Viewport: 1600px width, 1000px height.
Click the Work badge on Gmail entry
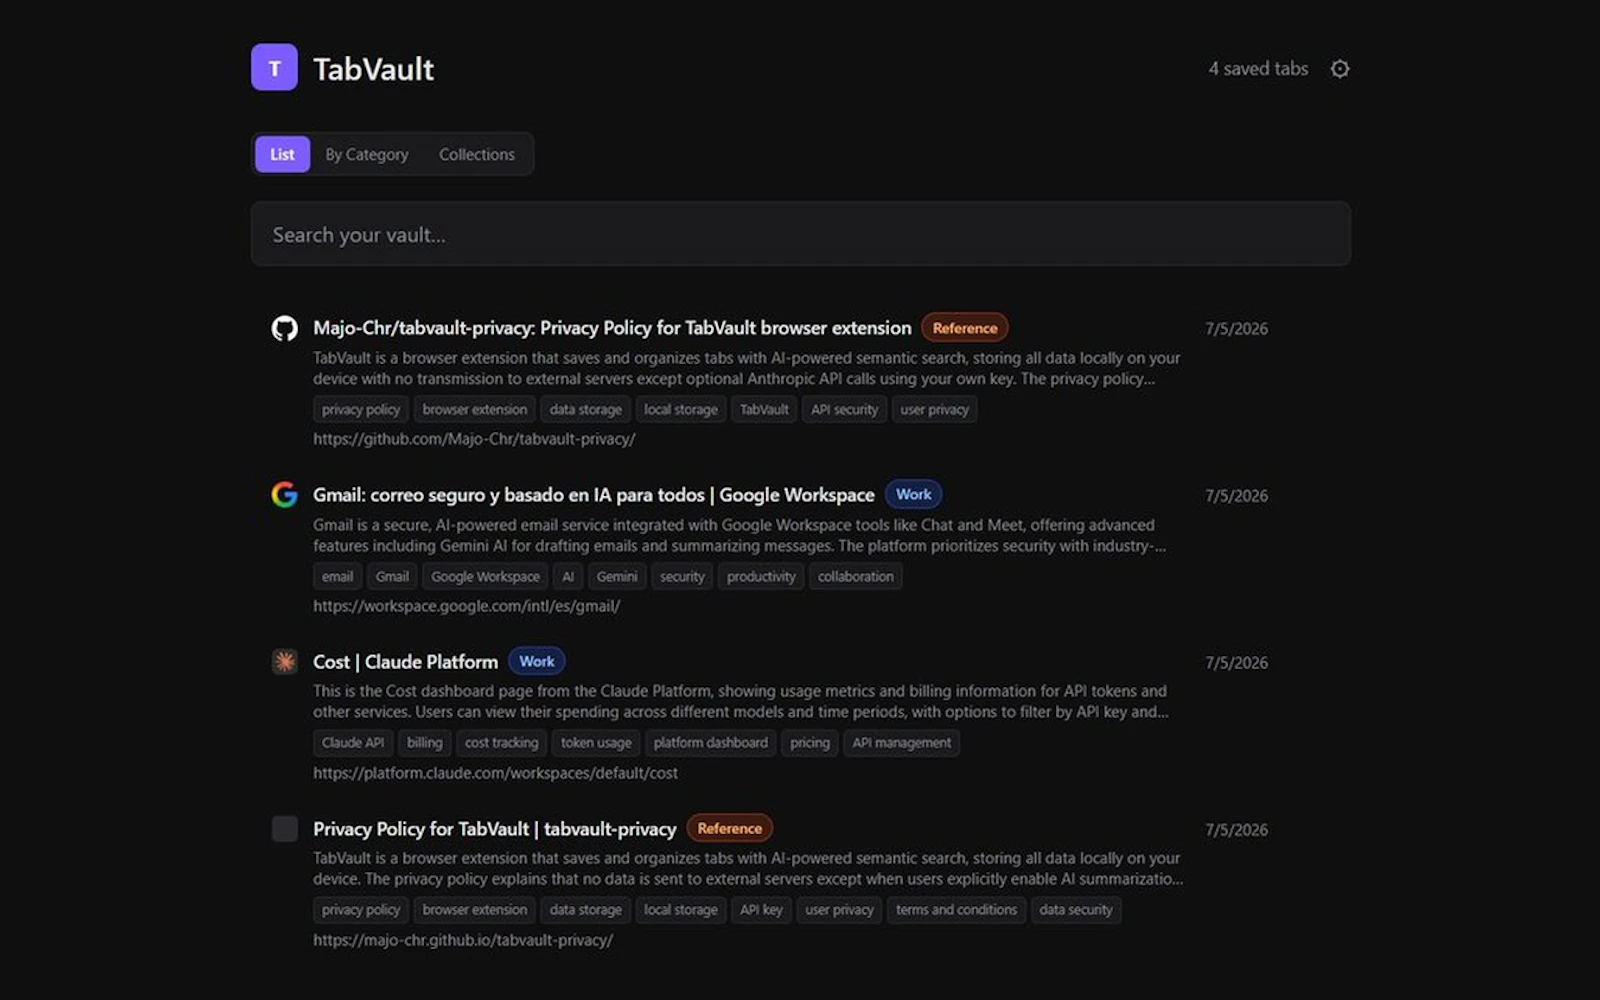pos(913,494)
